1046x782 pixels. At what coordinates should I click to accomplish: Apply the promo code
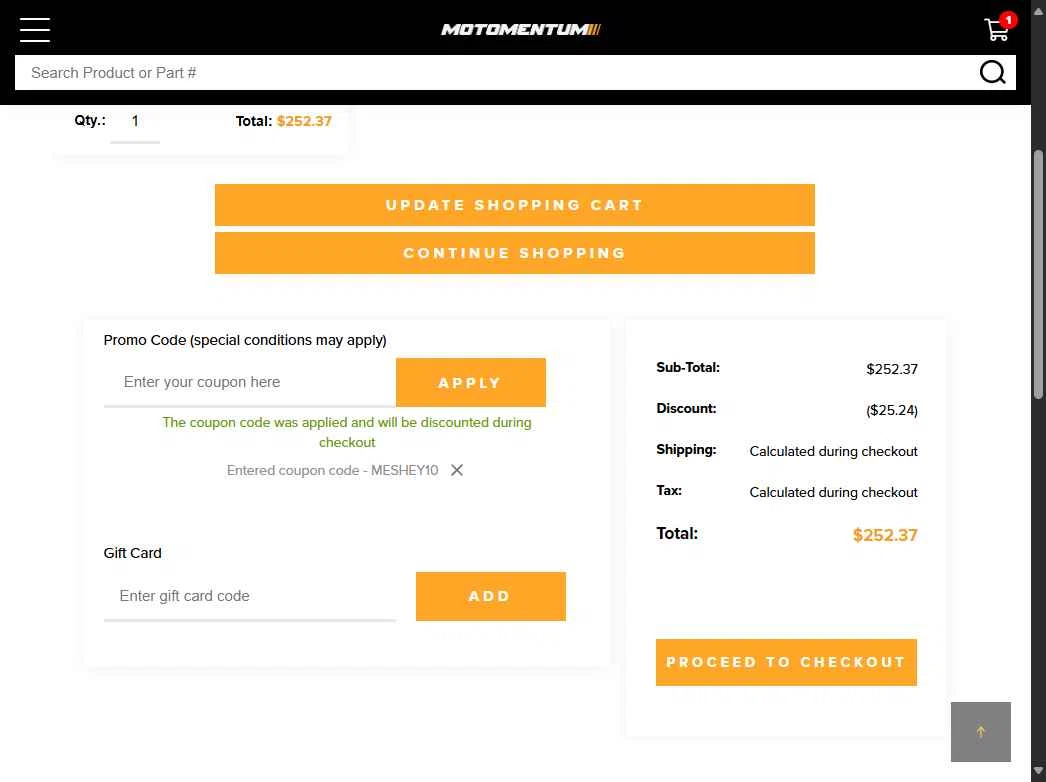click(470, 382)
